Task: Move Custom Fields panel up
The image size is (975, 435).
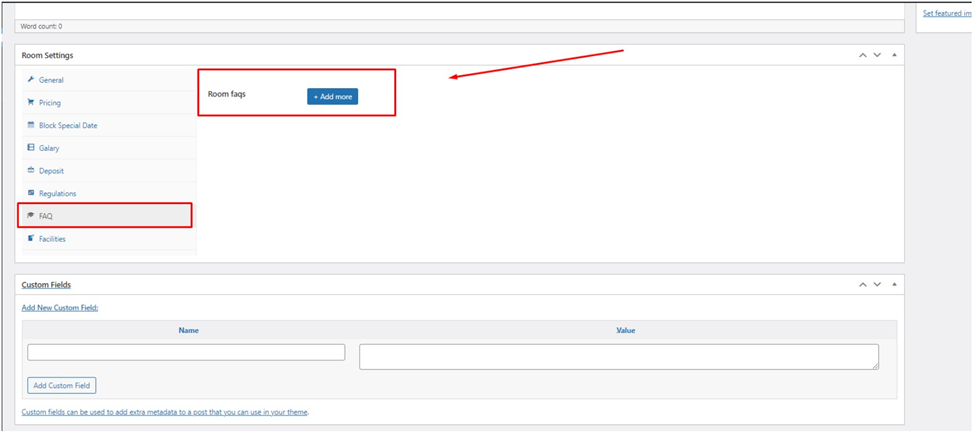Action: click(x=863, y=285)
